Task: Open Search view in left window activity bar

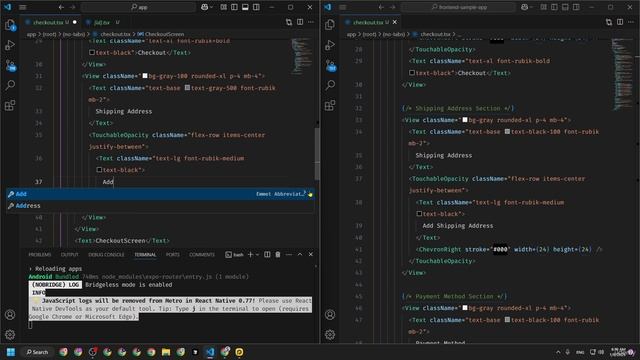Action: [10, 85]
